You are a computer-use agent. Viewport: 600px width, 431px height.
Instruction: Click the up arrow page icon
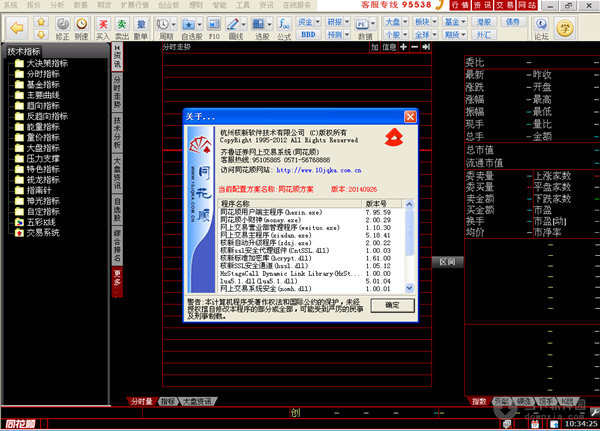[41, 22]
